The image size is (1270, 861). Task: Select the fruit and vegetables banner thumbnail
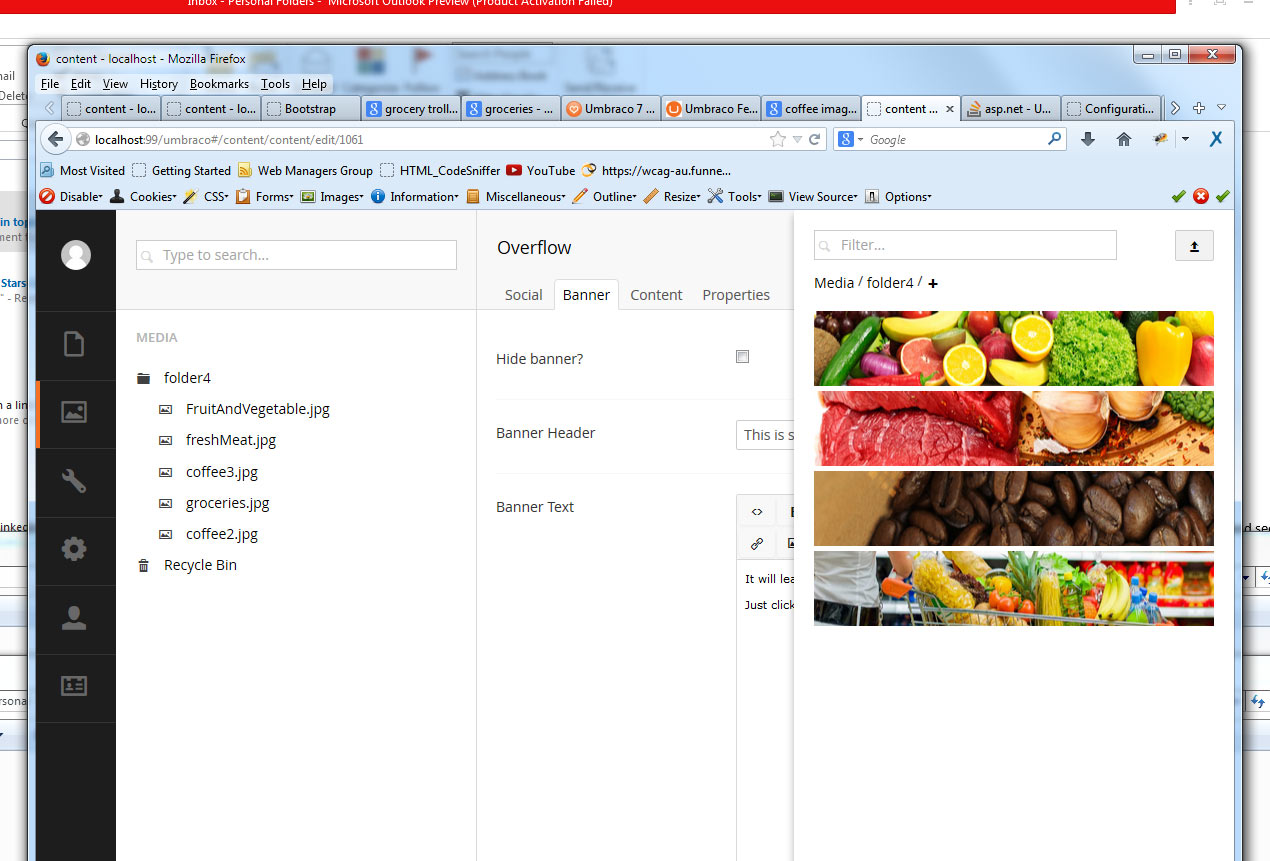(1014, 348)
